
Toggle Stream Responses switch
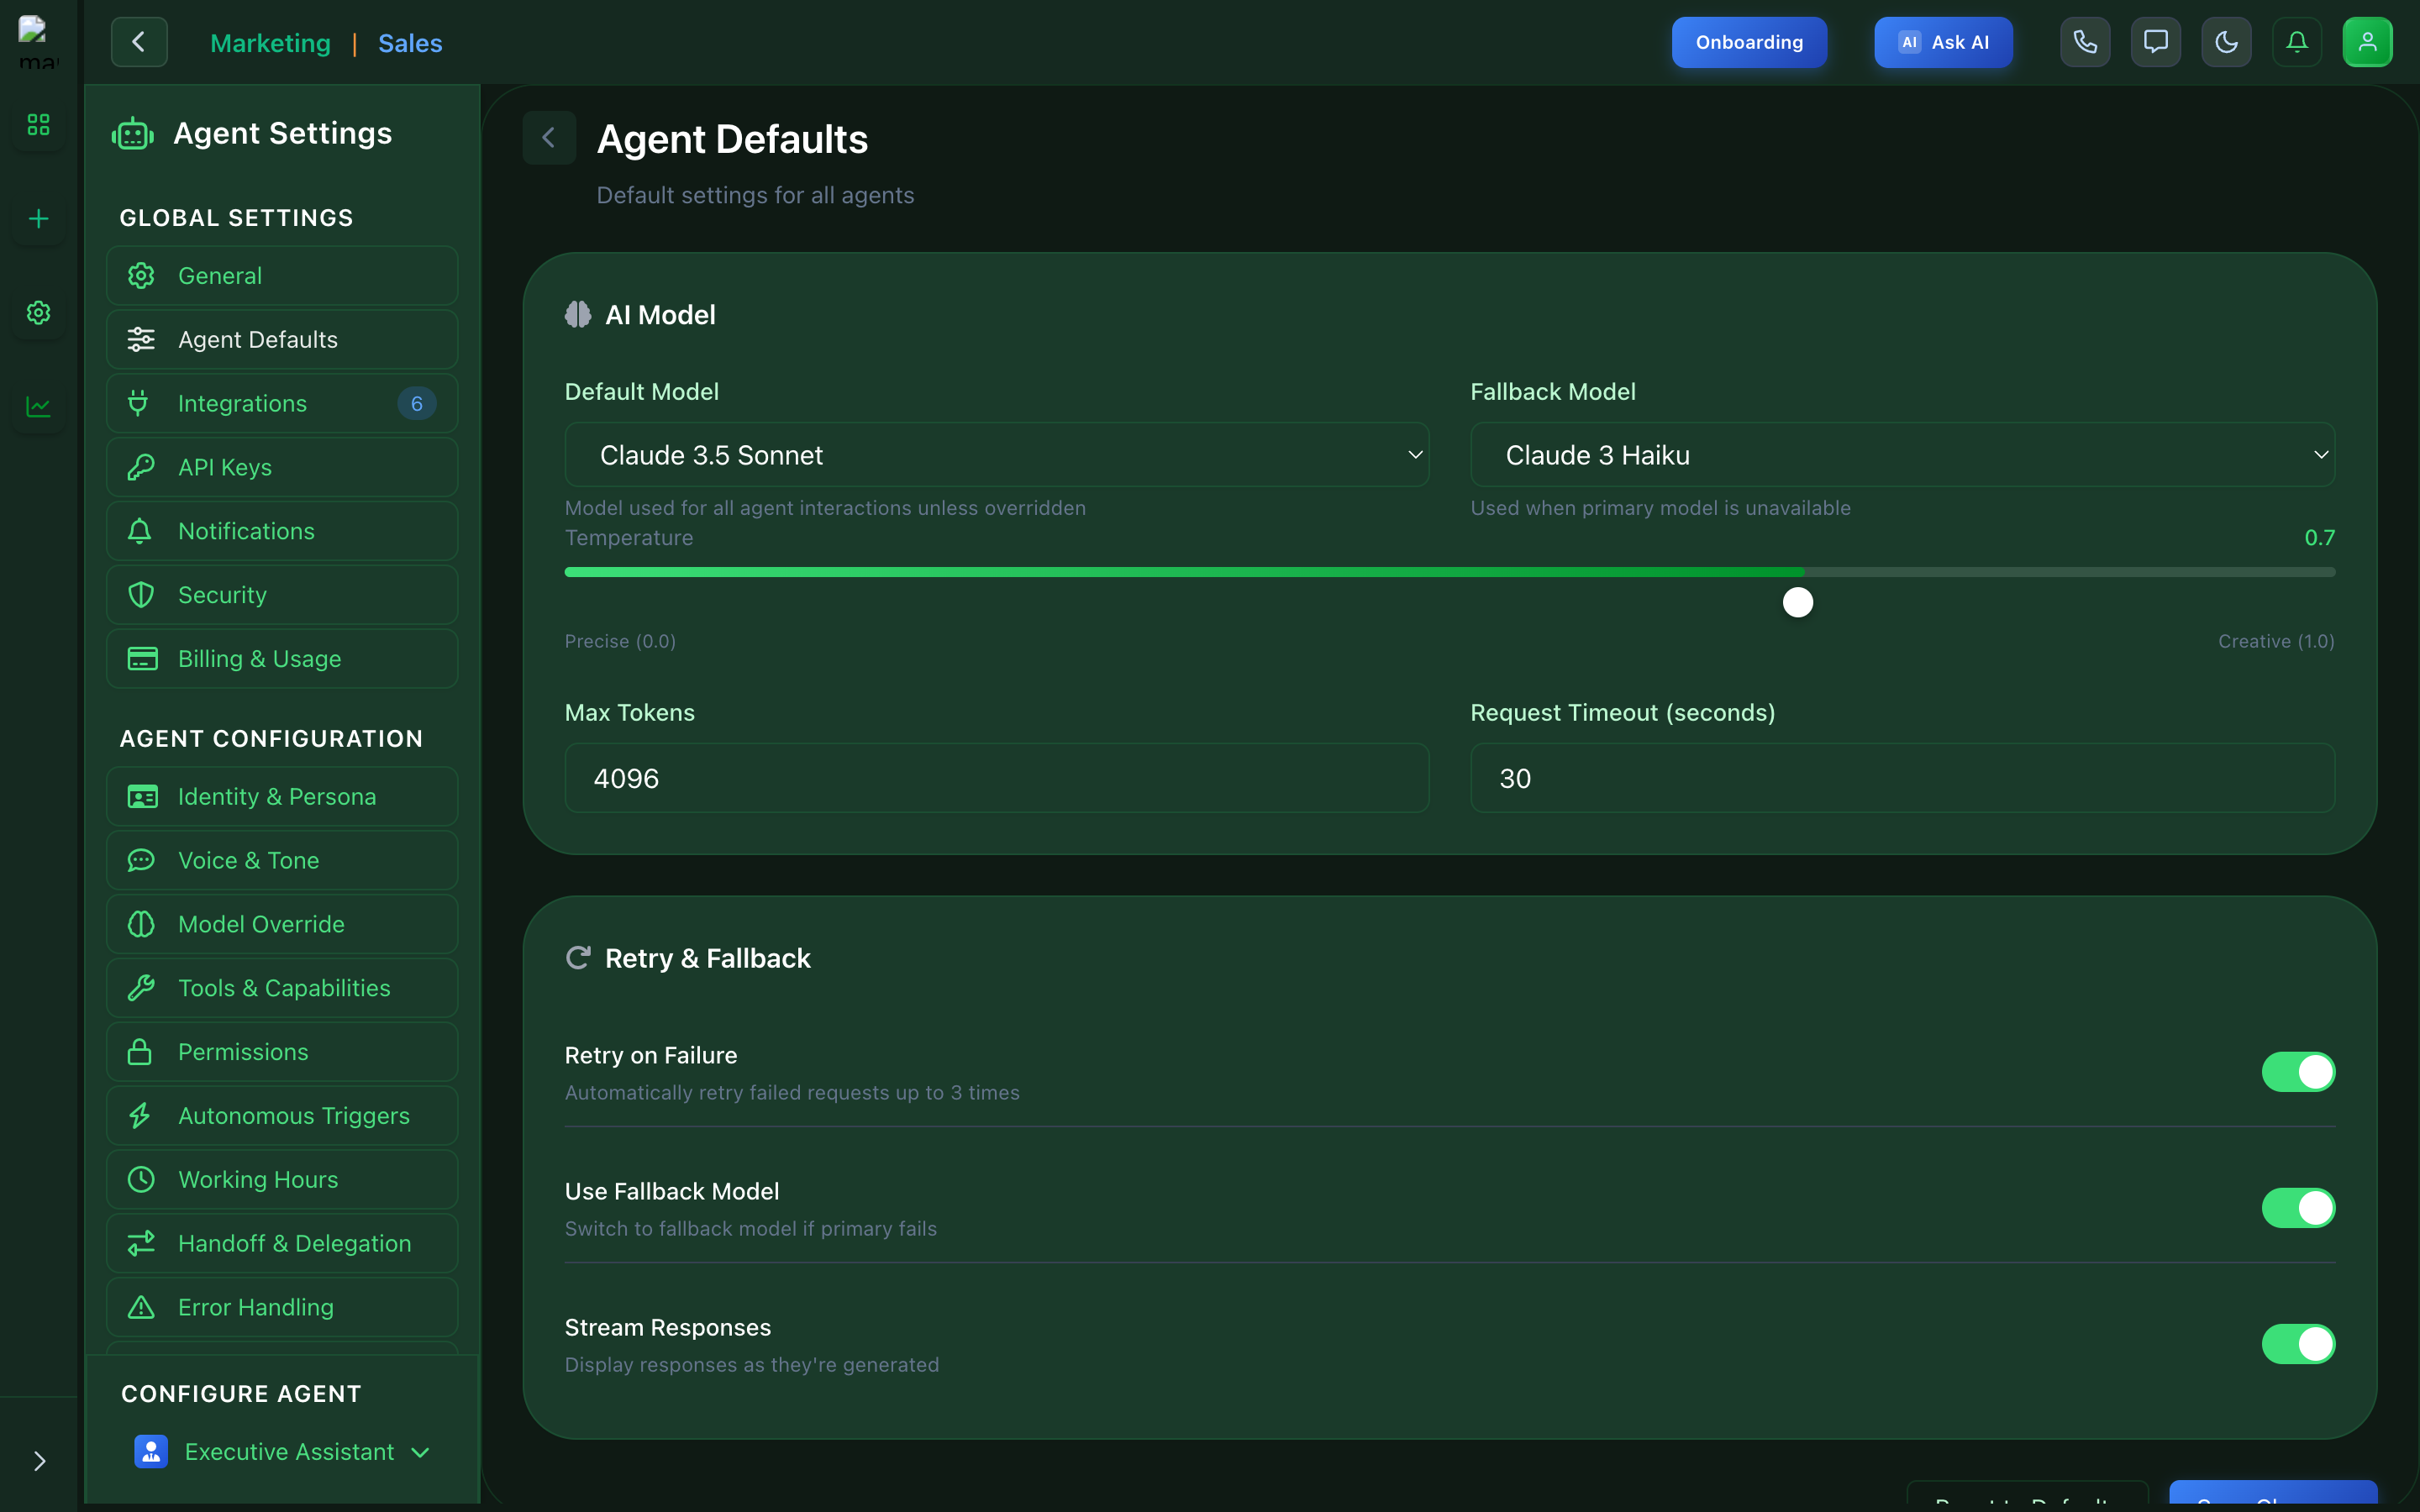(2298, 1344)
